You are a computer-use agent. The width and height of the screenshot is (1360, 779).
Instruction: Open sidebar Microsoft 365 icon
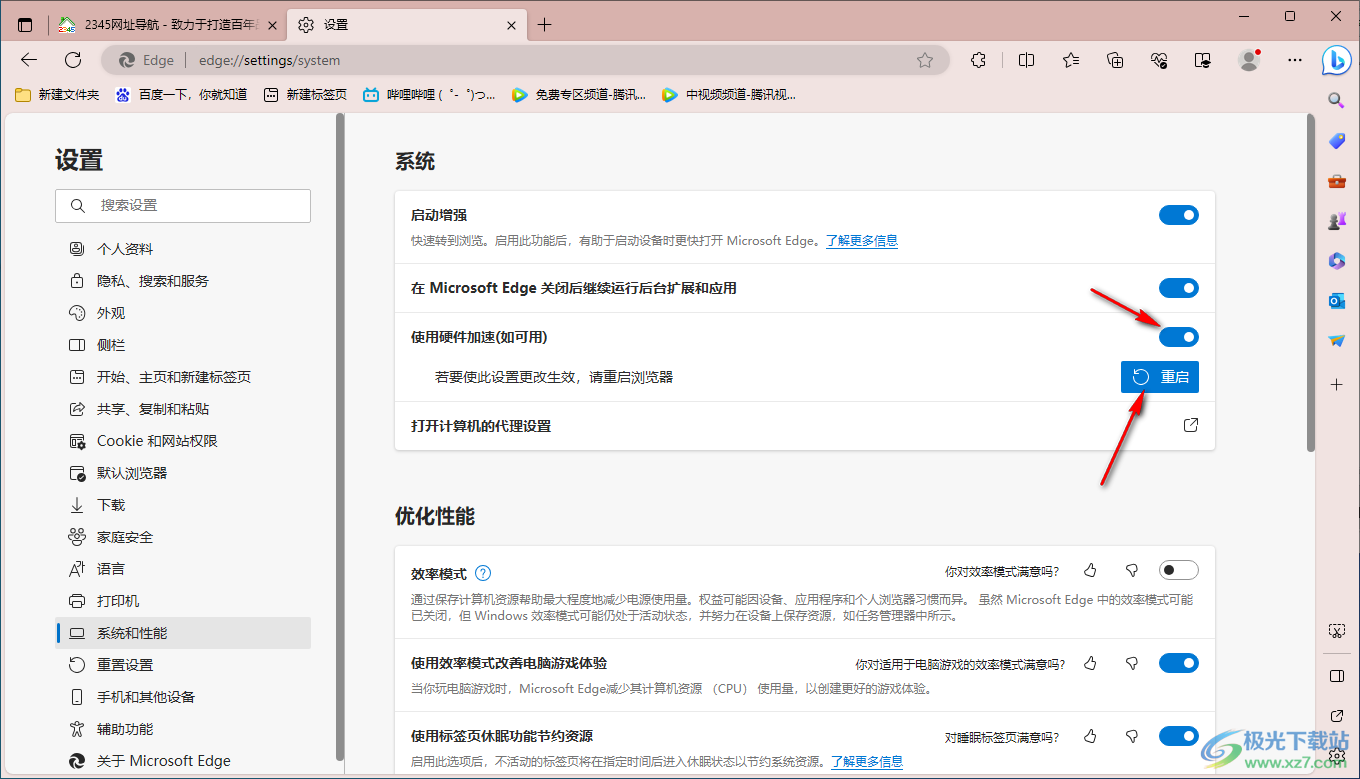coord(1337,261)
